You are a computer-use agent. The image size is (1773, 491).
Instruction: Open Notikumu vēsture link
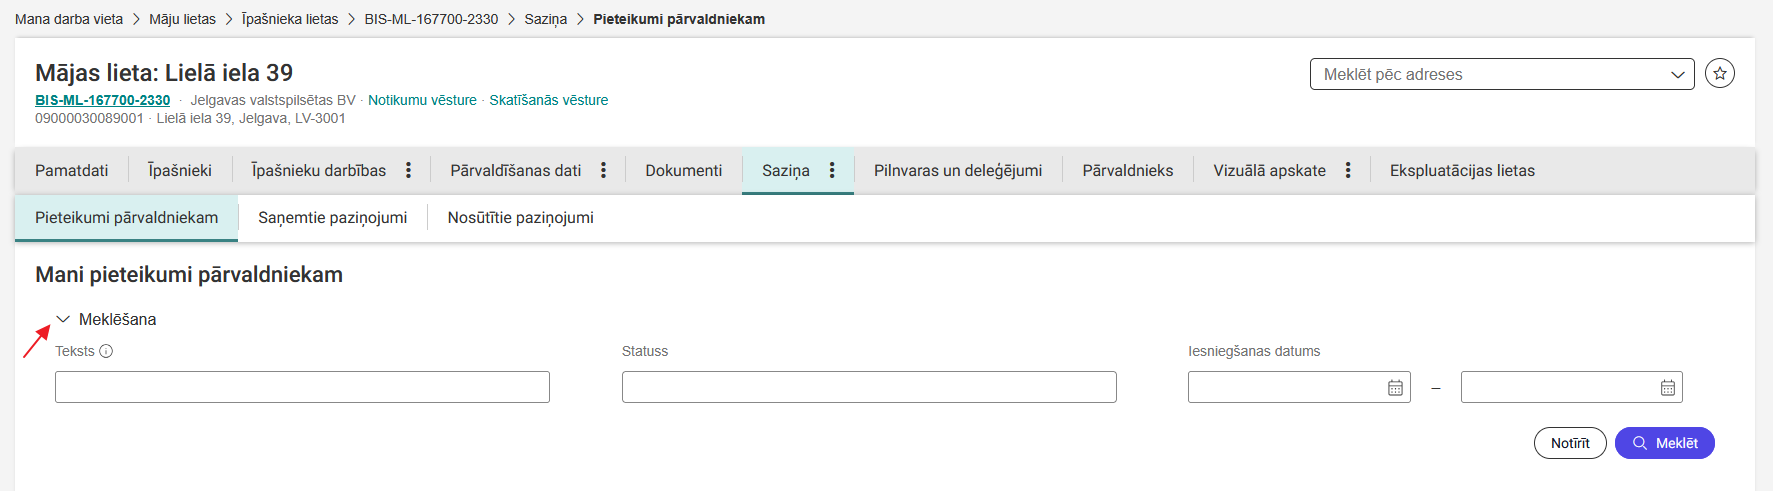[422, 100]
